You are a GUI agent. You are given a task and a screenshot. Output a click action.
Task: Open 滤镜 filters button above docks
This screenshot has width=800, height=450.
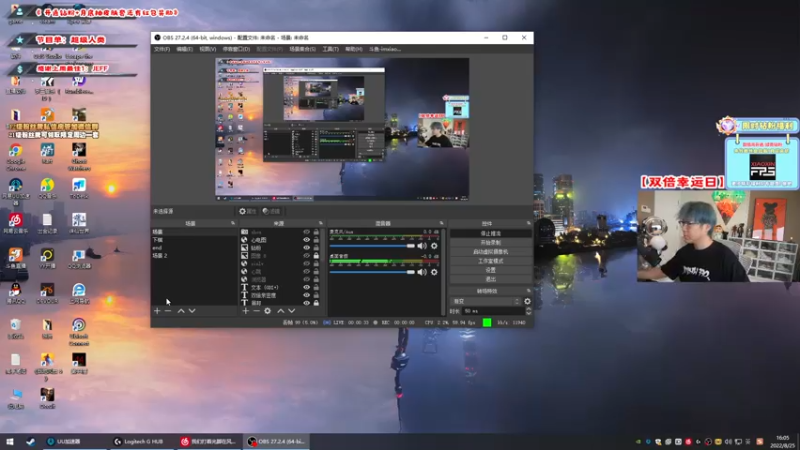coord(271,211)
